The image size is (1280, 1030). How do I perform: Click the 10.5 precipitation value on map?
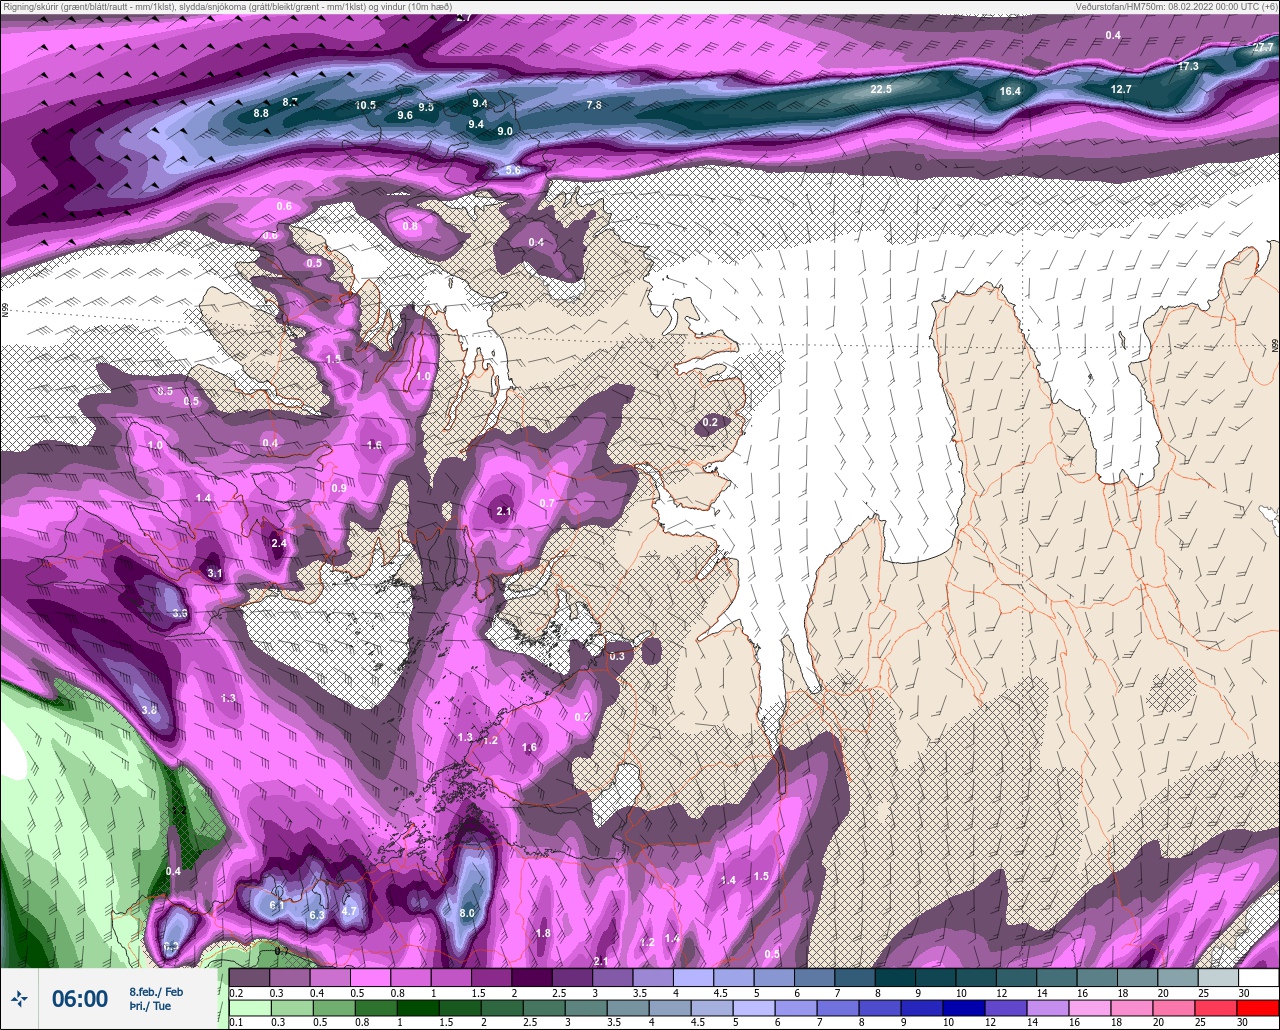(366, 105)
